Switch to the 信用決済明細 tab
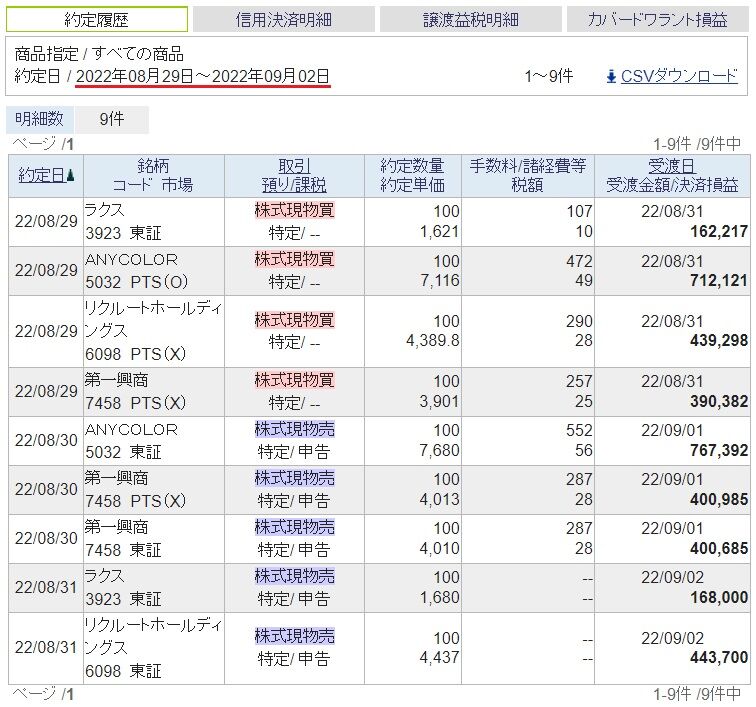Viewport: 756px width, 707px height. click(284, 19)
